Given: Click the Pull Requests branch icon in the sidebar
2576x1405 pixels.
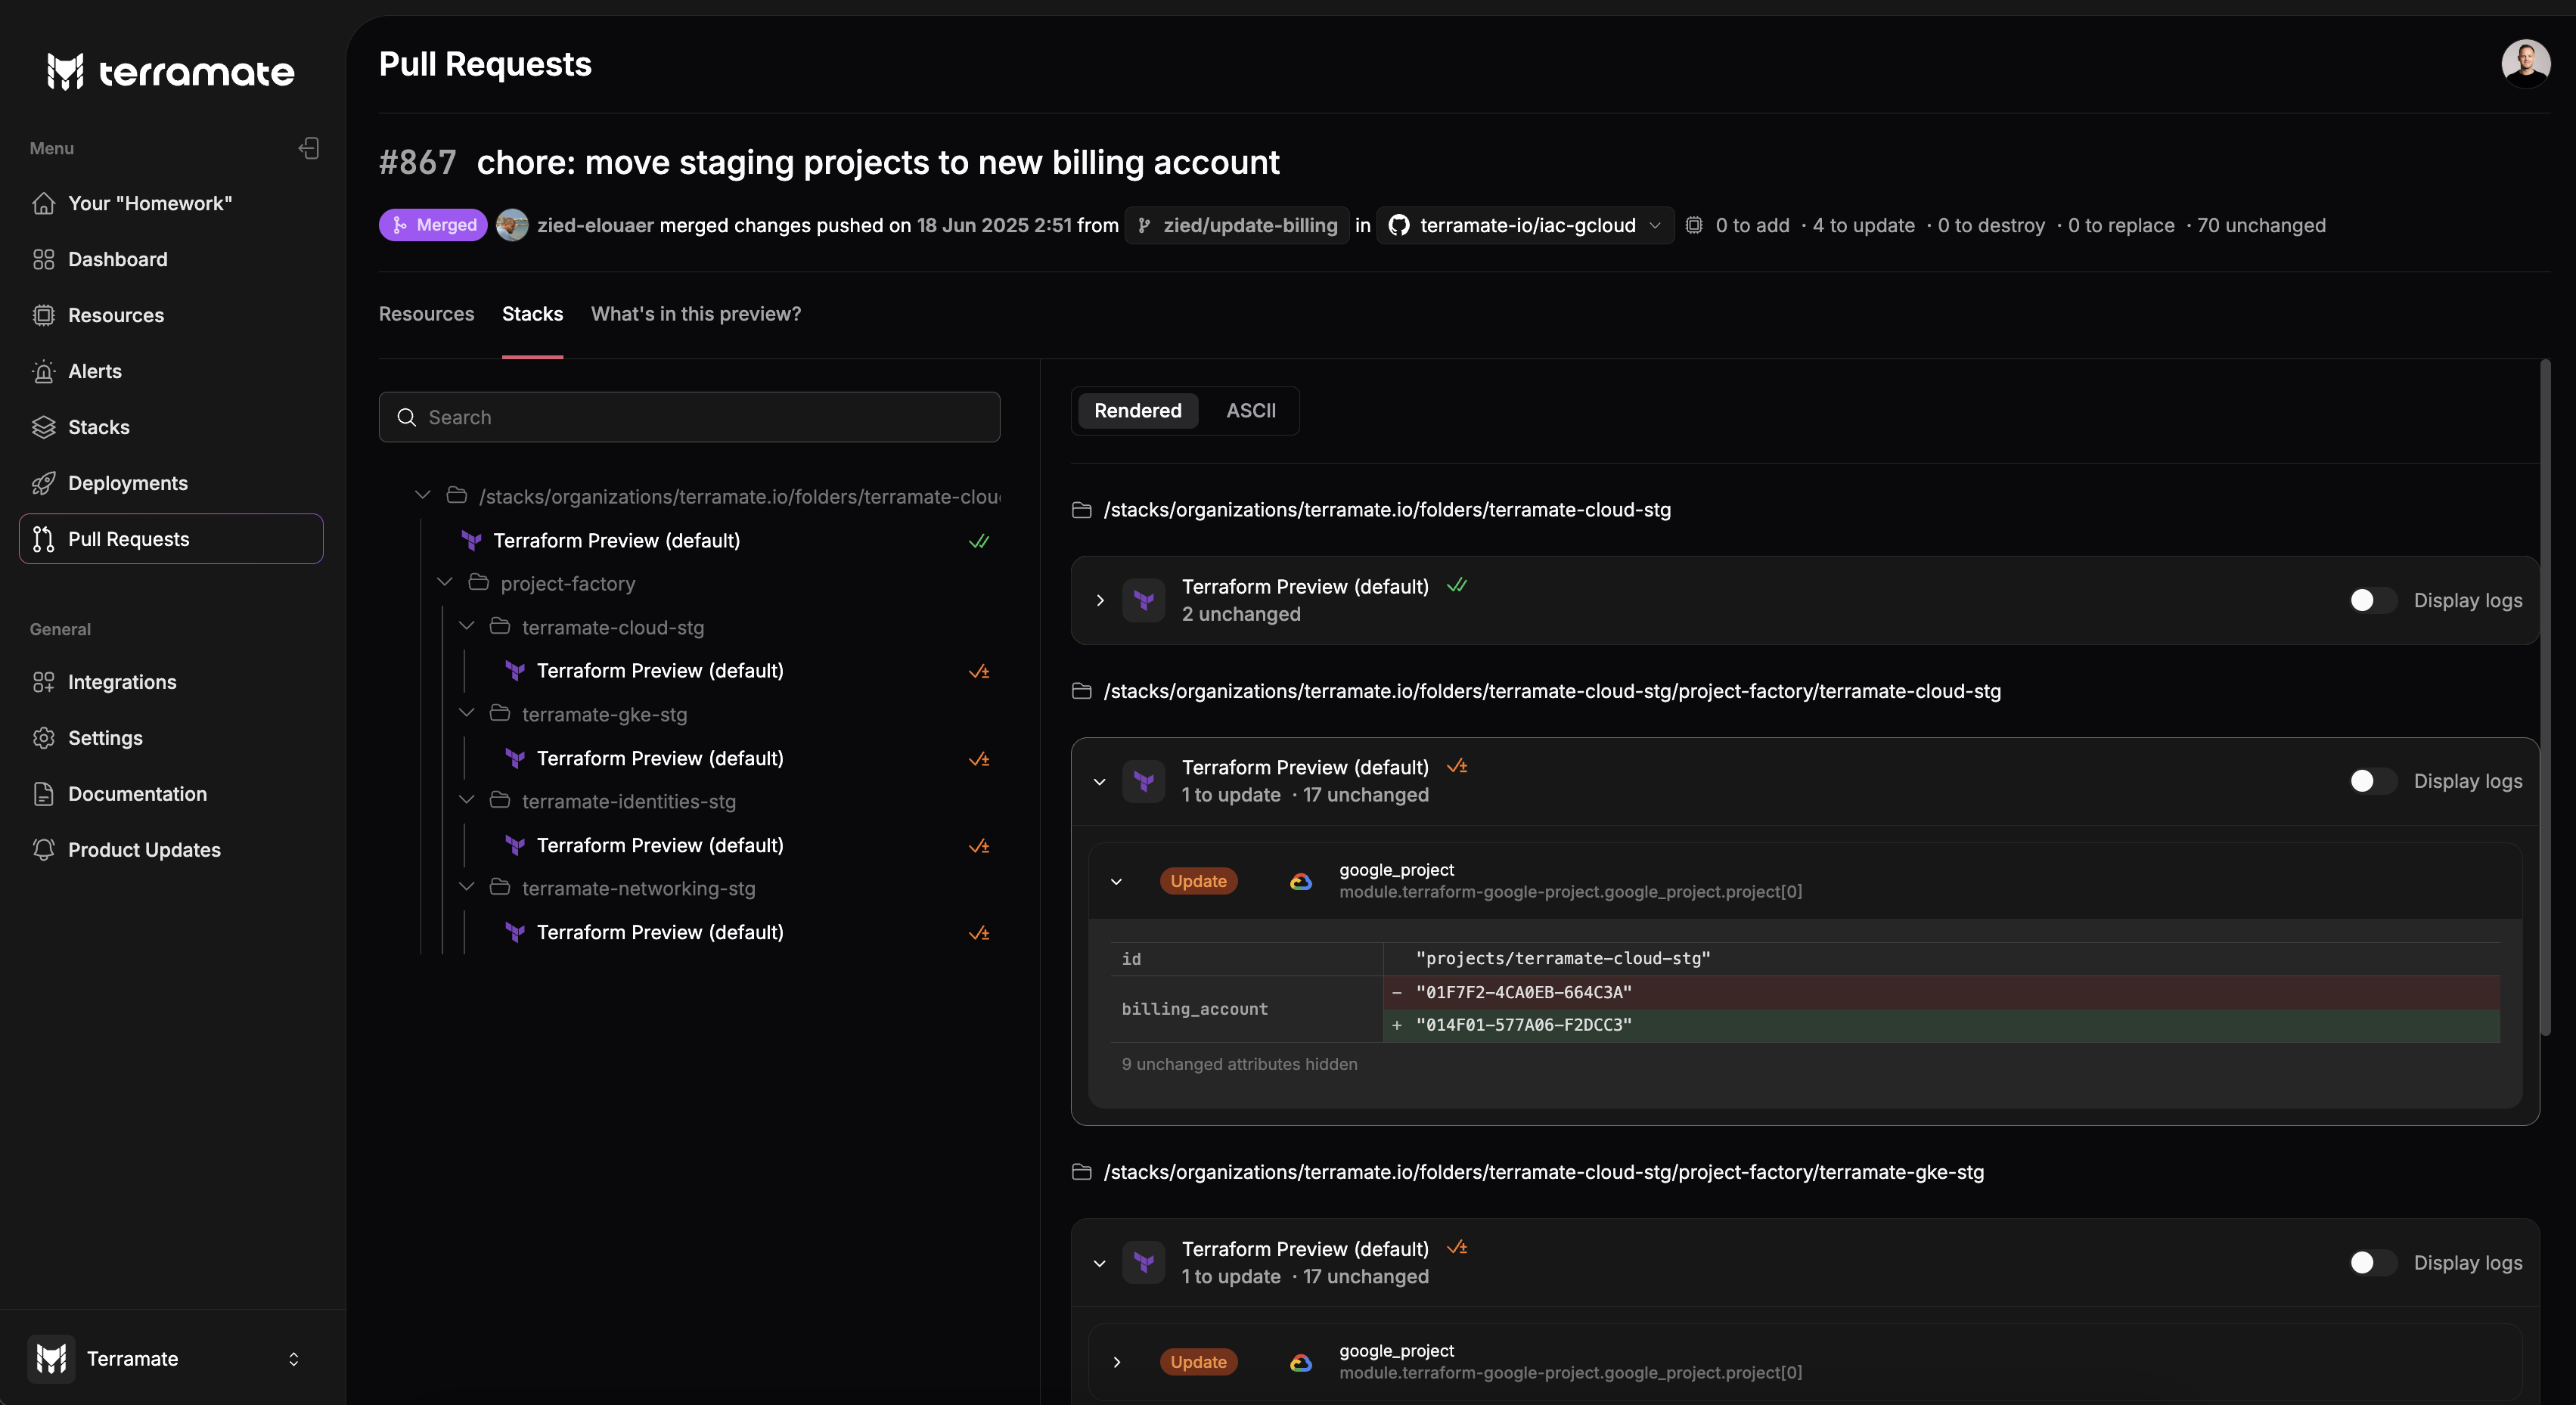Looking at the screenshot, I should point(43,539).
